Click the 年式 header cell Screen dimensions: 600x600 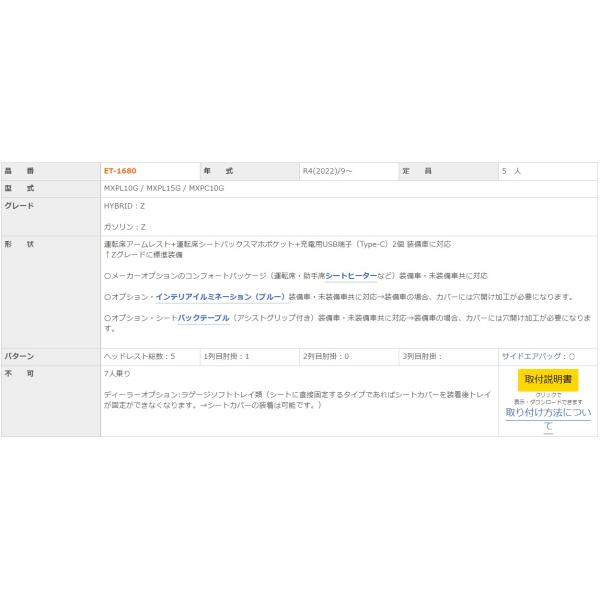tap(249, 171)
